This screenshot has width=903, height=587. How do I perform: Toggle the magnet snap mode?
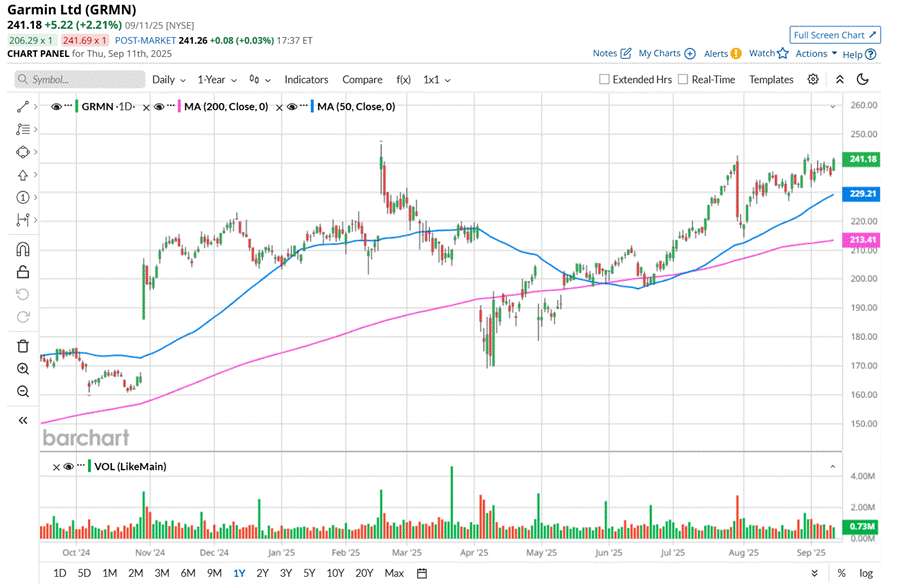click(x=22, y=249)
